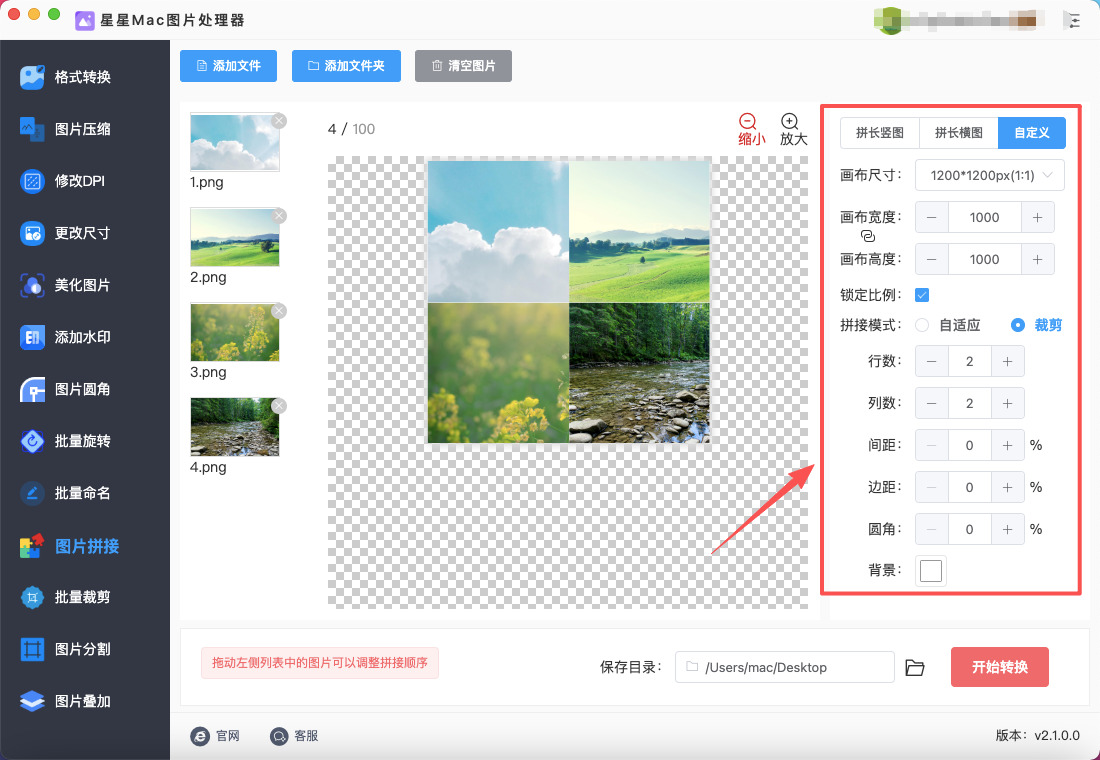The height and width of the screenshot is (760, 1100).
Task: Open the 图片叠加 layers tool
Action: [x=67, y=701]
